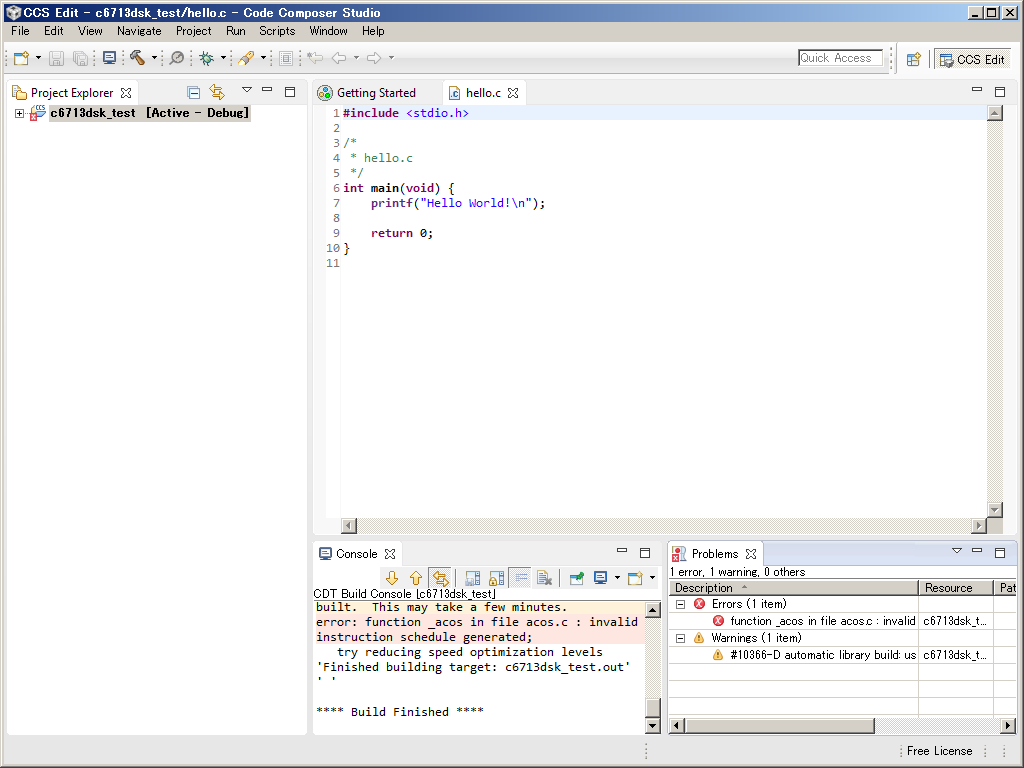Click the Back navigation arrow

339,58
